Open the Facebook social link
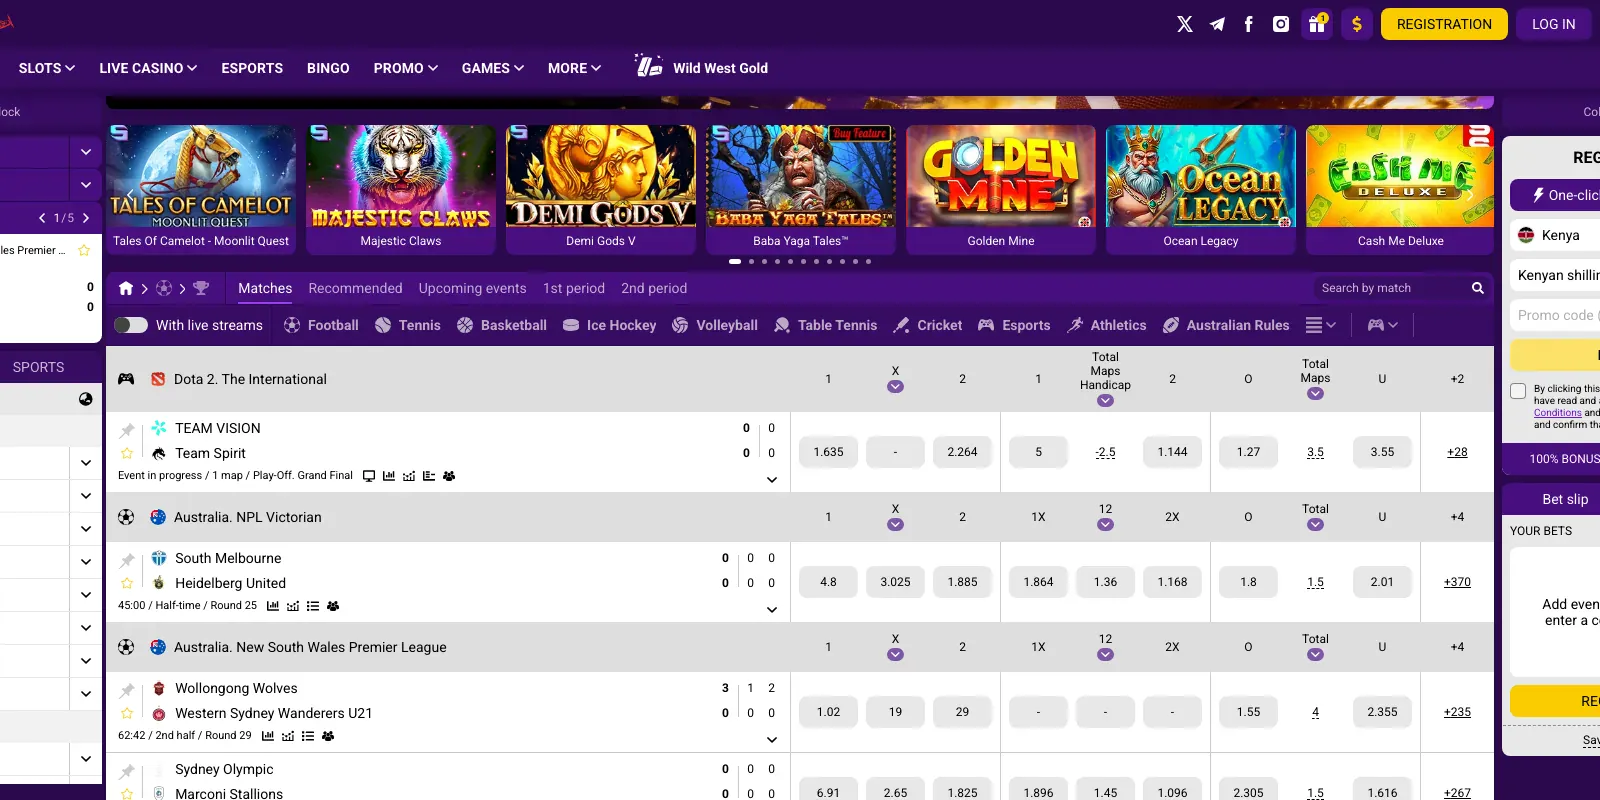This screenshot has width=1600, height=800. pos(1248,24)
